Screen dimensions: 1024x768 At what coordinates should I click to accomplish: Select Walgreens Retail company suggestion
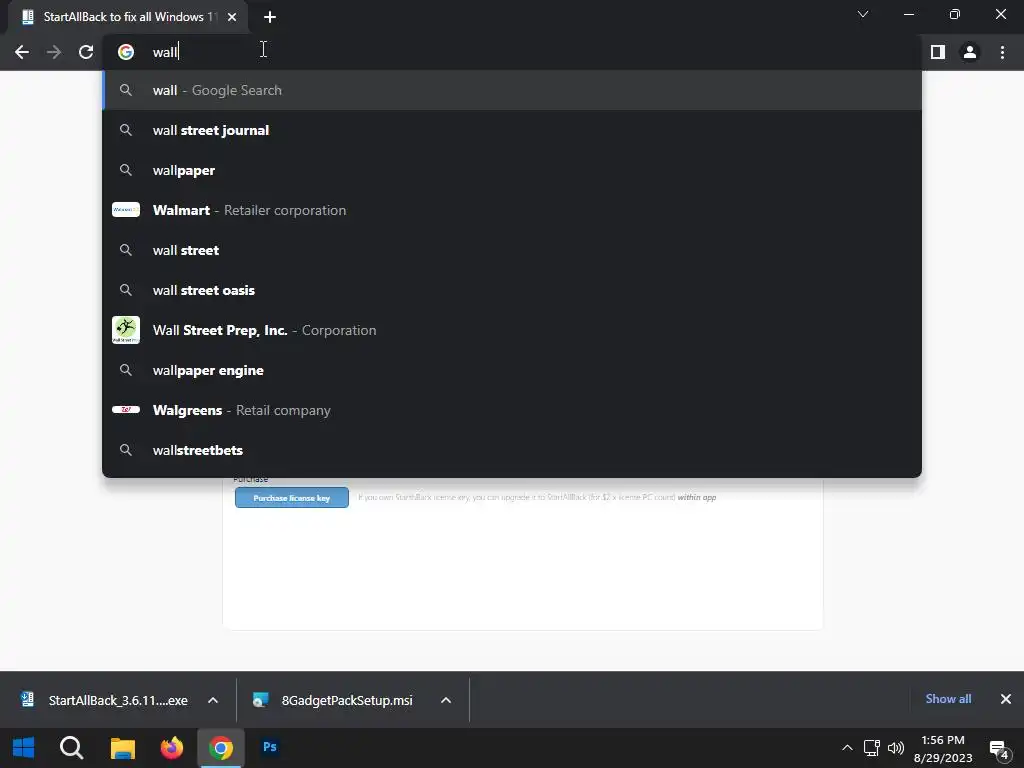pos(512,410)
